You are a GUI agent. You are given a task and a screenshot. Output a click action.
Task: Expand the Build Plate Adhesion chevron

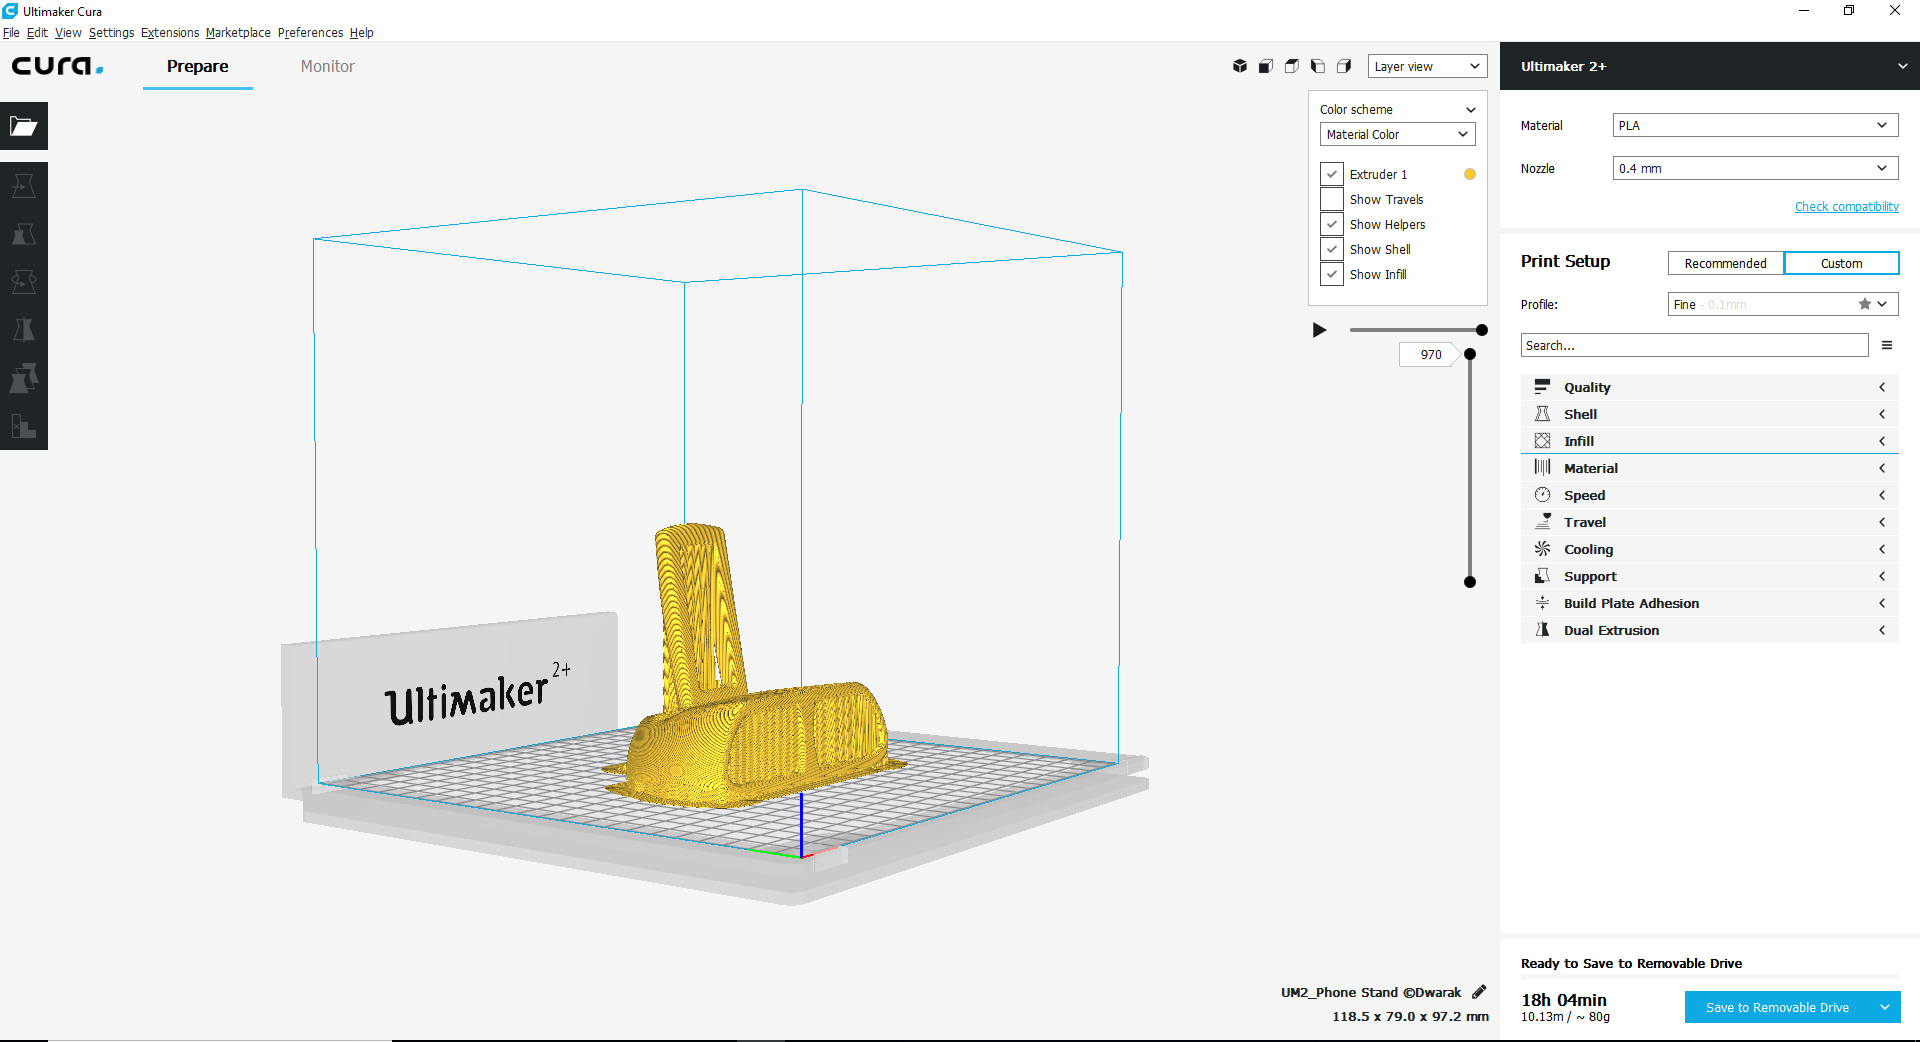coord(1882,603)
